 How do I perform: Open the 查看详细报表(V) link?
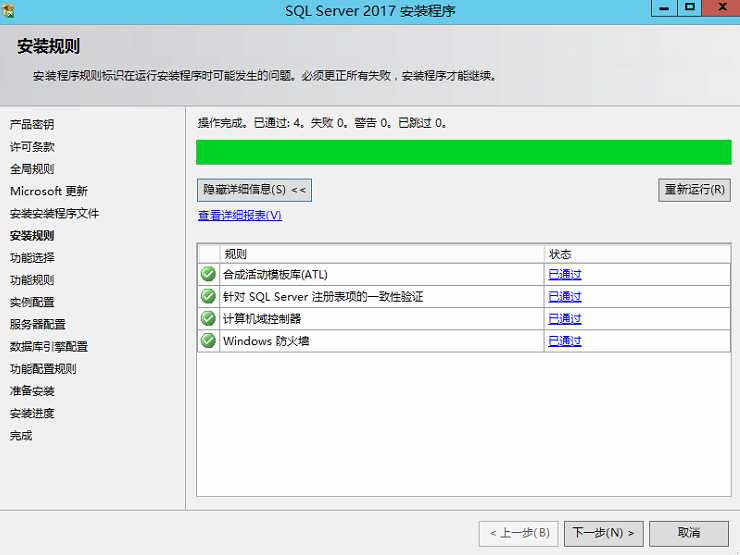click(x=240, y=216)
